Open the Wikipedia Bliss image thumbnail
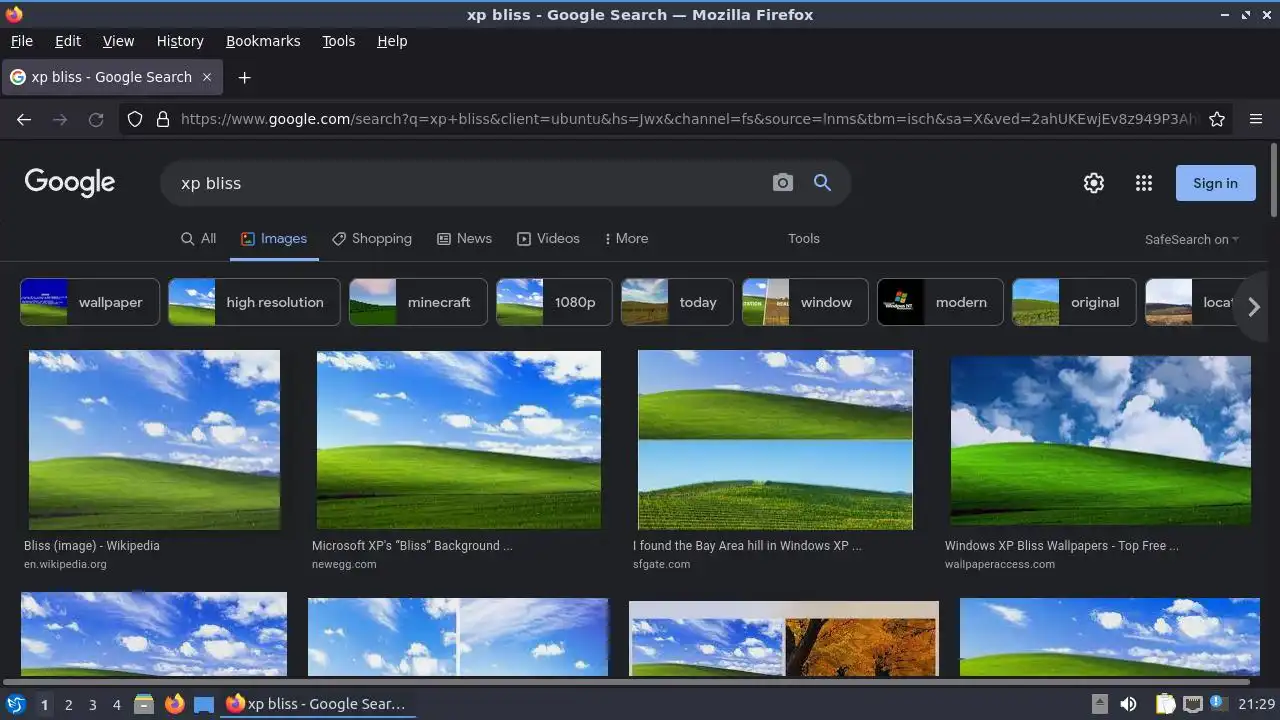The image size is (1280, 720). [x=154, y=440]
